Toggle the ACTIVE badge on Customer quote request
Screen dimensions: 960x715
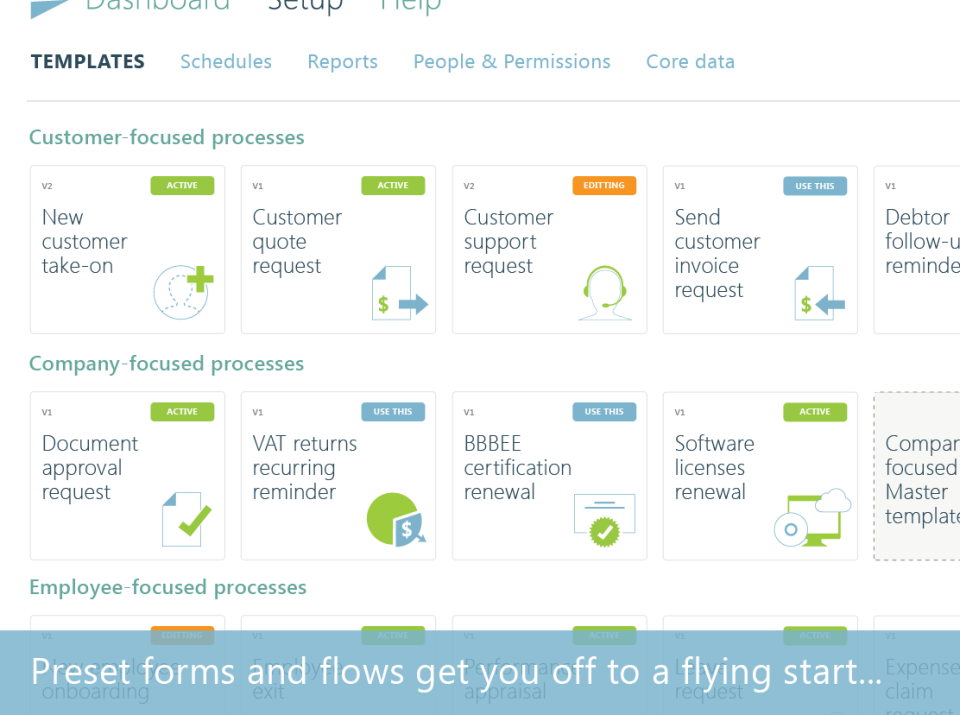pos(393,185)
